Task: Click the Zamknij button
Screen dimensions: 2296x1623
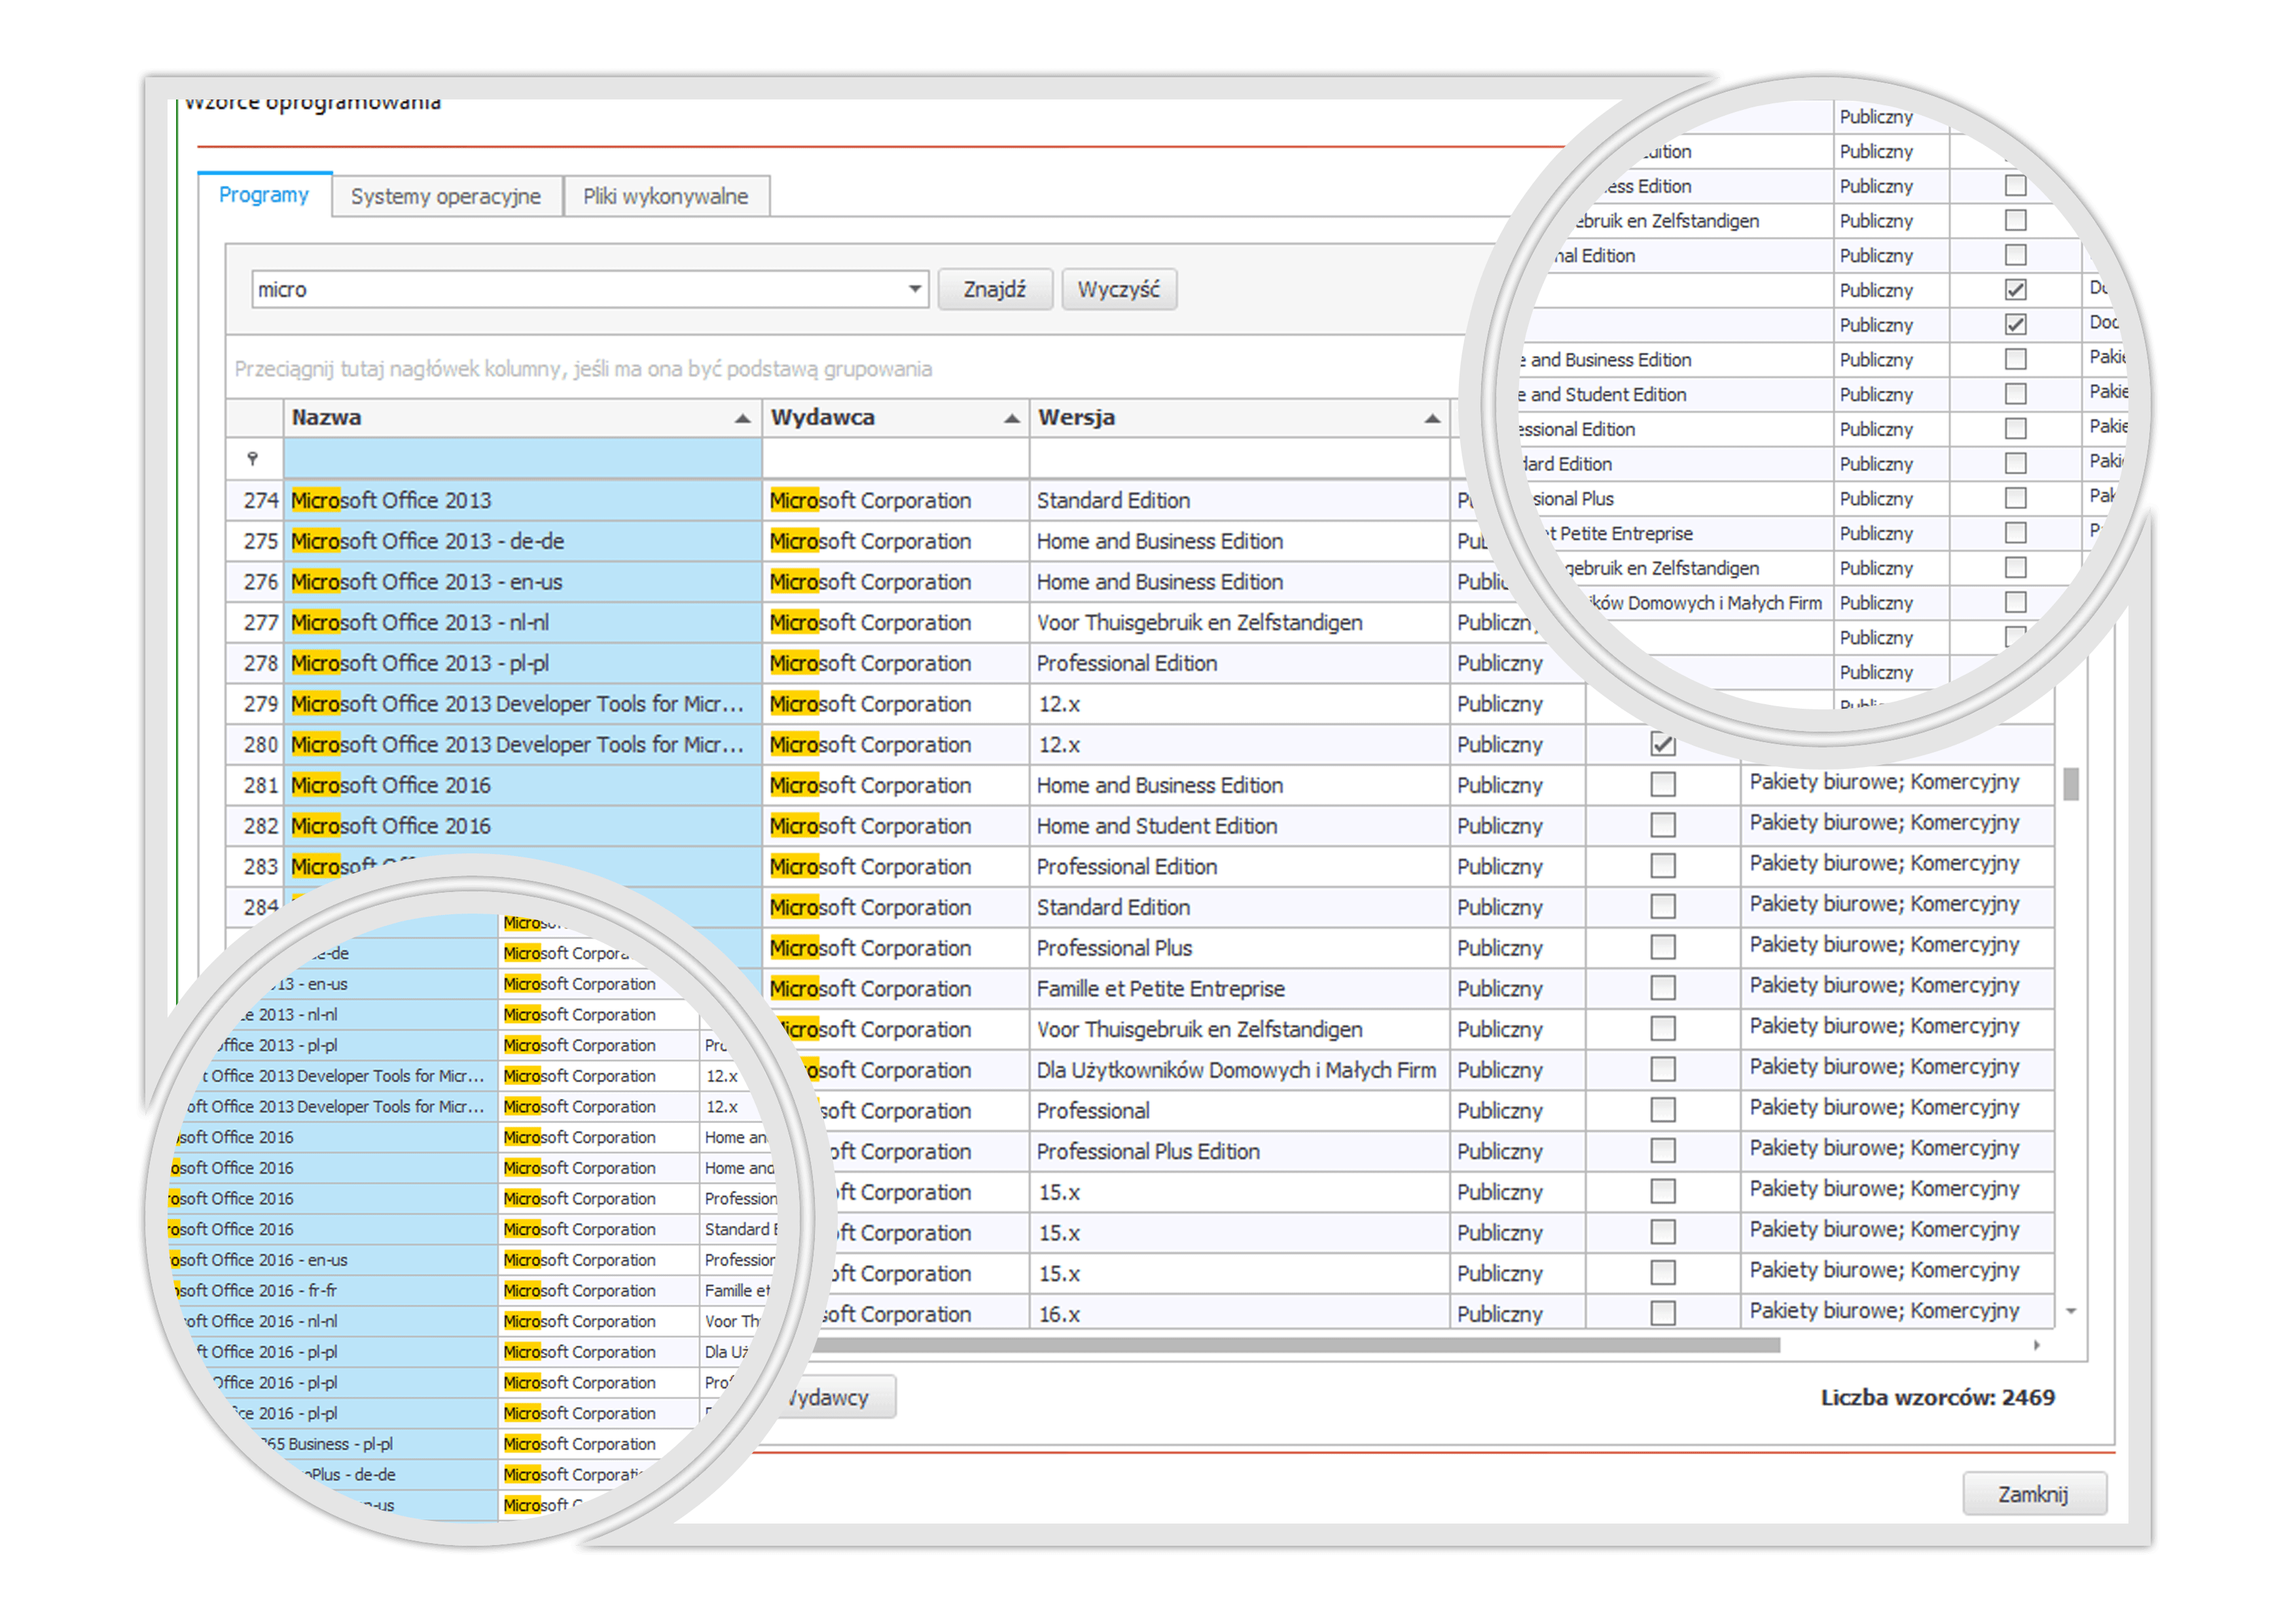Action: [x=2033, y=1494]
